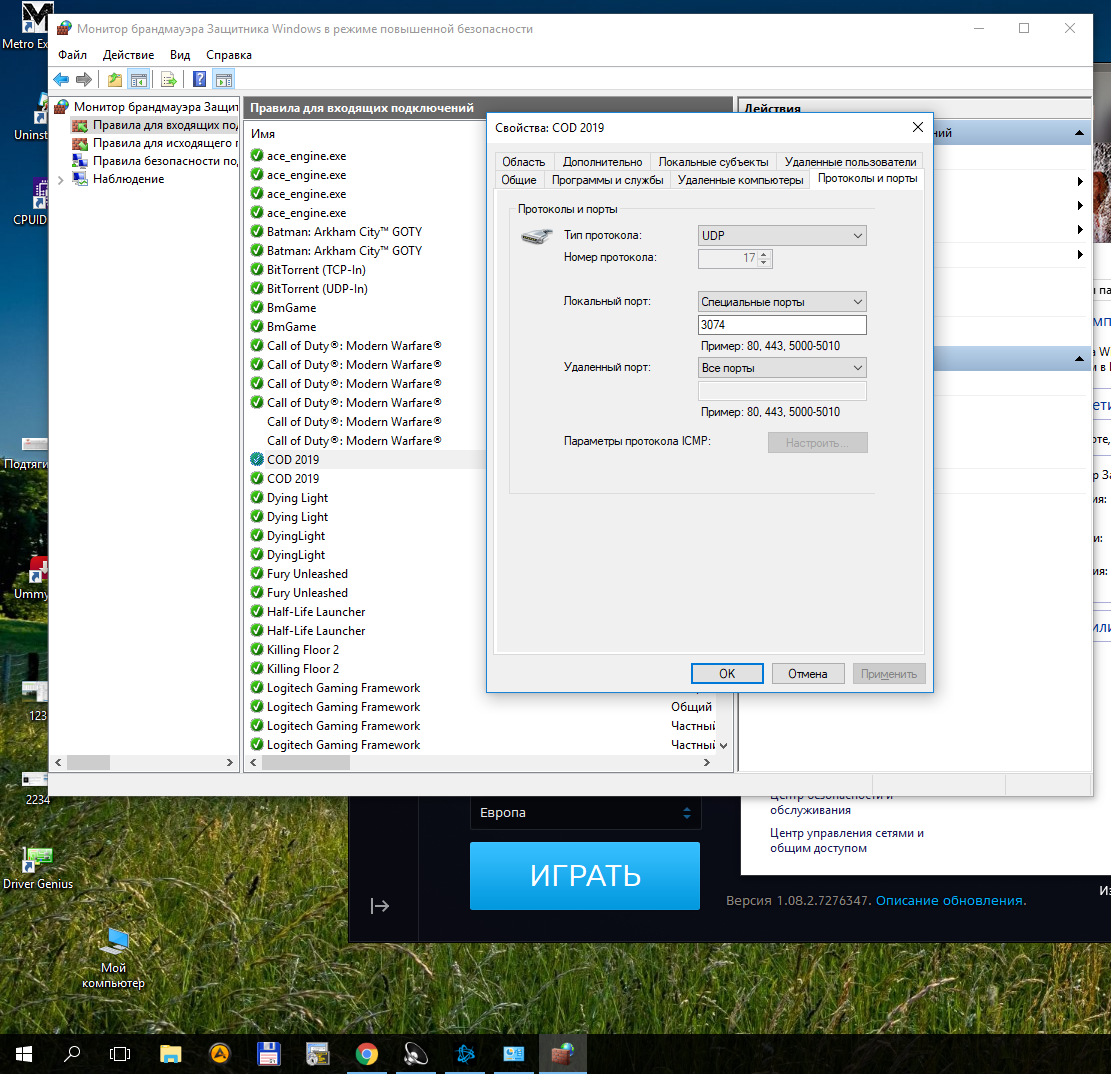1111x1074 pixels.
Task: Open taskbar search magnifier
Action: point(72,1054)
